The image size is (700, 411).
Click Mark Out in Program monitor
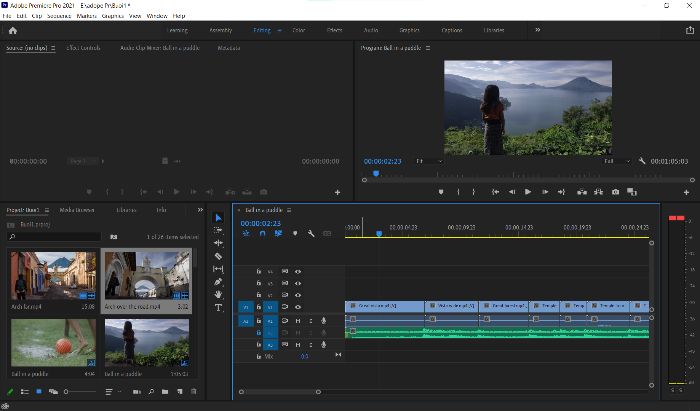(x=474, y=192)
